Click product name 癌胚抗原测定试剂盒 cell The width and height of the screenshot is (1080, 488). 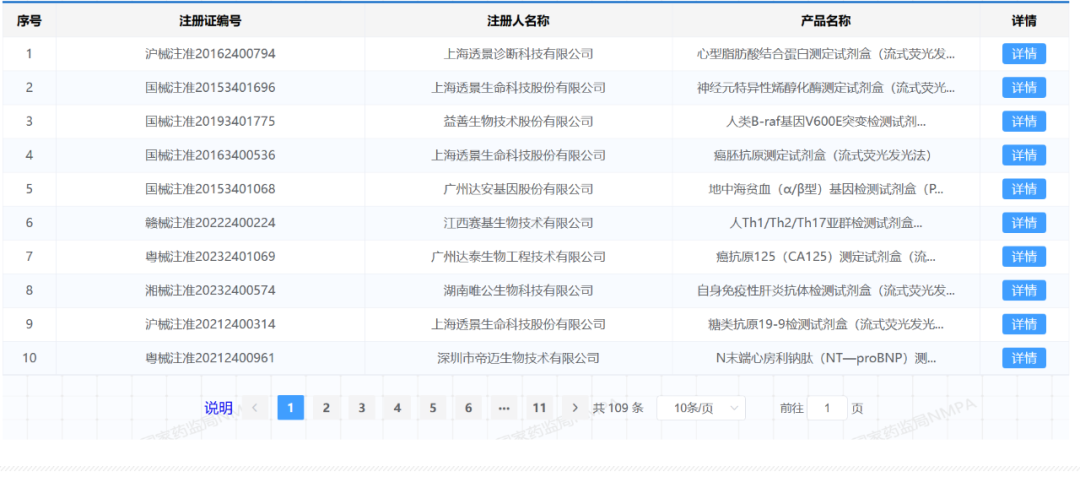point(825,155)
